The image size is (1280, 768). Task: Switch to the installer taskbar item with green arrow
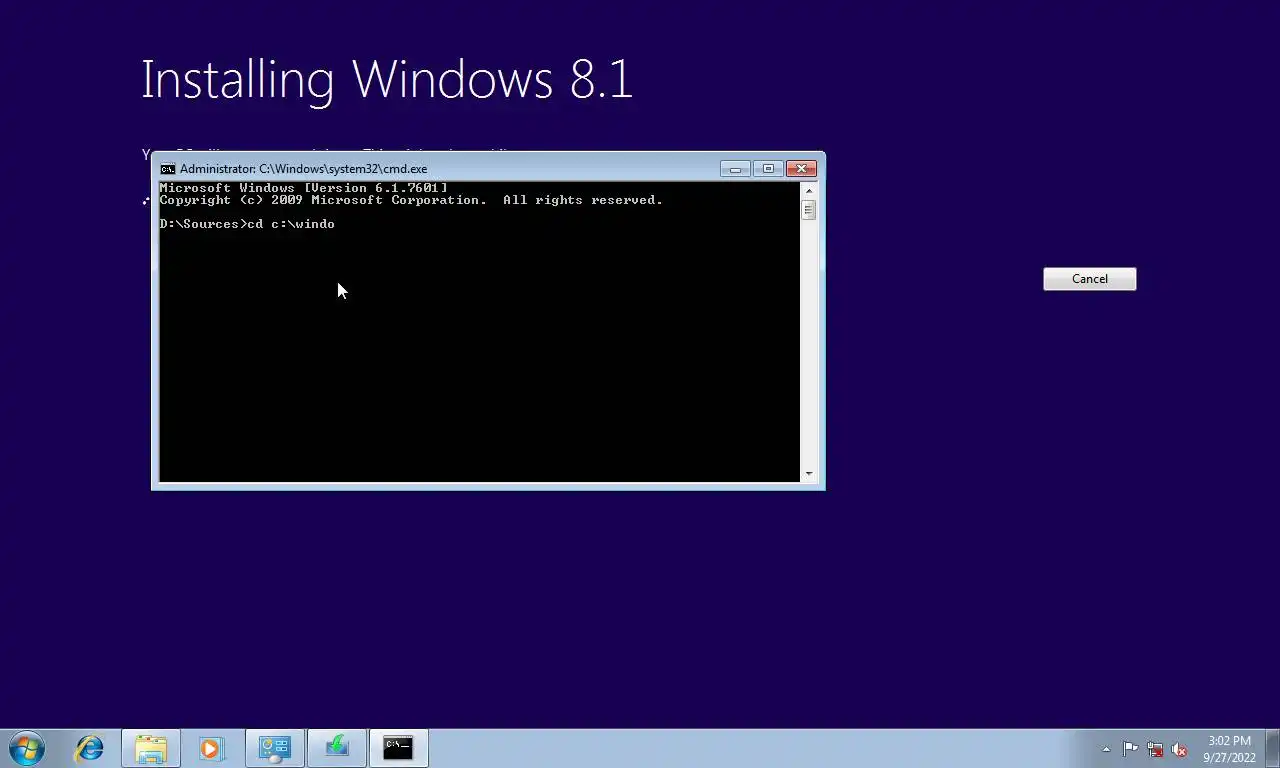(337, 748)
